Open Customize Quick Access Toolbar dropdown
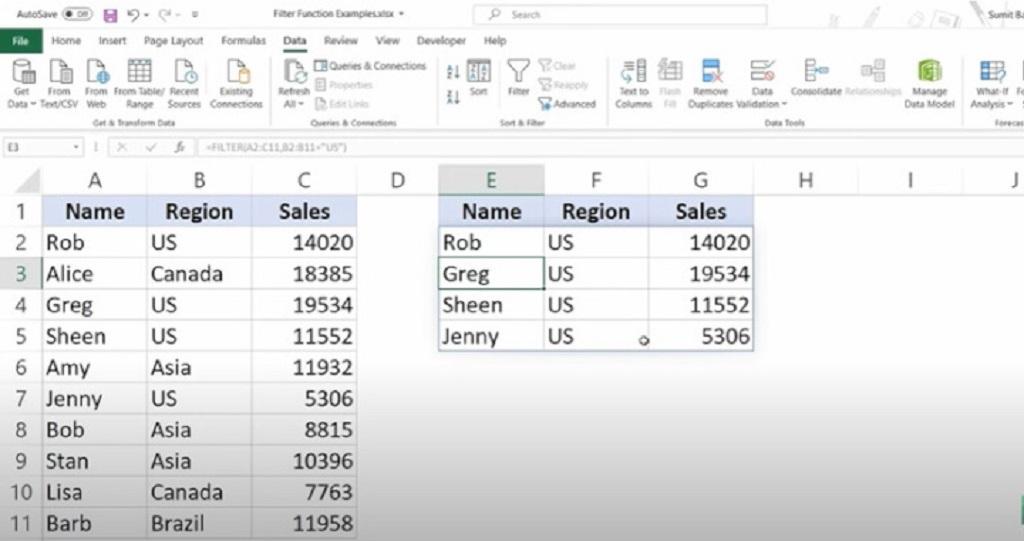1024x541 pixels. click(195, 14)
